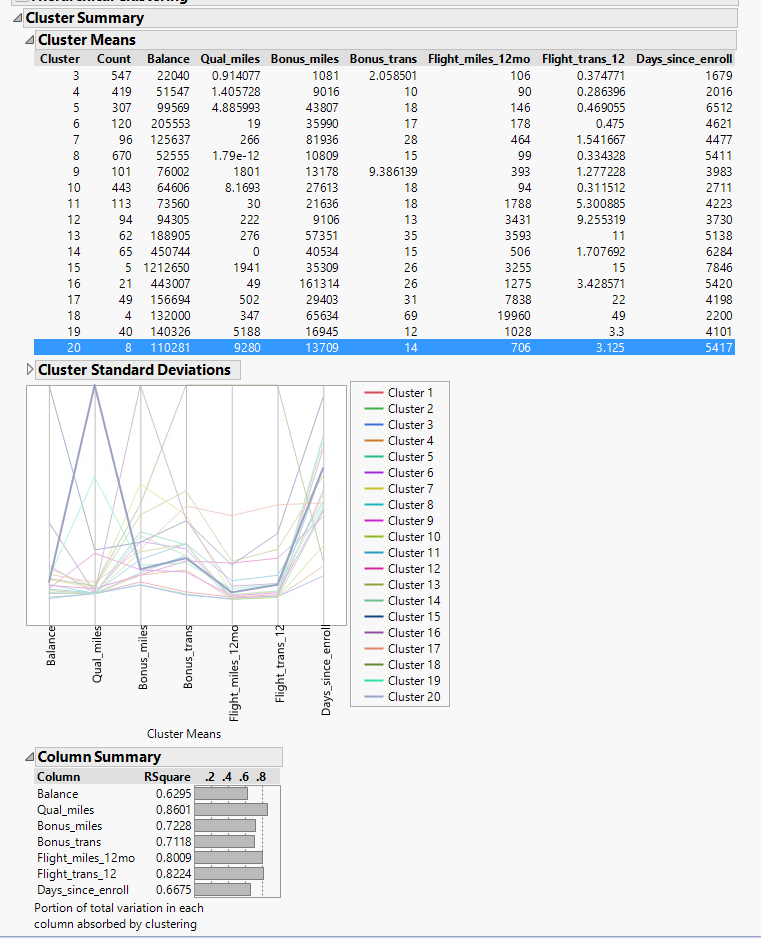This screenshot has height=939, width=761.
Task: Select the Cluster 15 row with balance 1212650
Action: pos(384,267)
